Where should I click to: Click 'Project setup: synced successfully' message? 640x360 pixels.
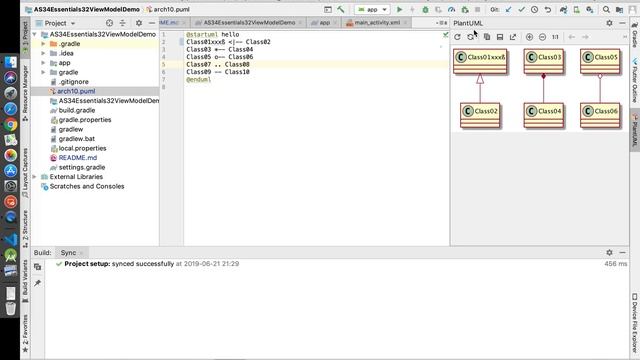click(x=119, y=264)
